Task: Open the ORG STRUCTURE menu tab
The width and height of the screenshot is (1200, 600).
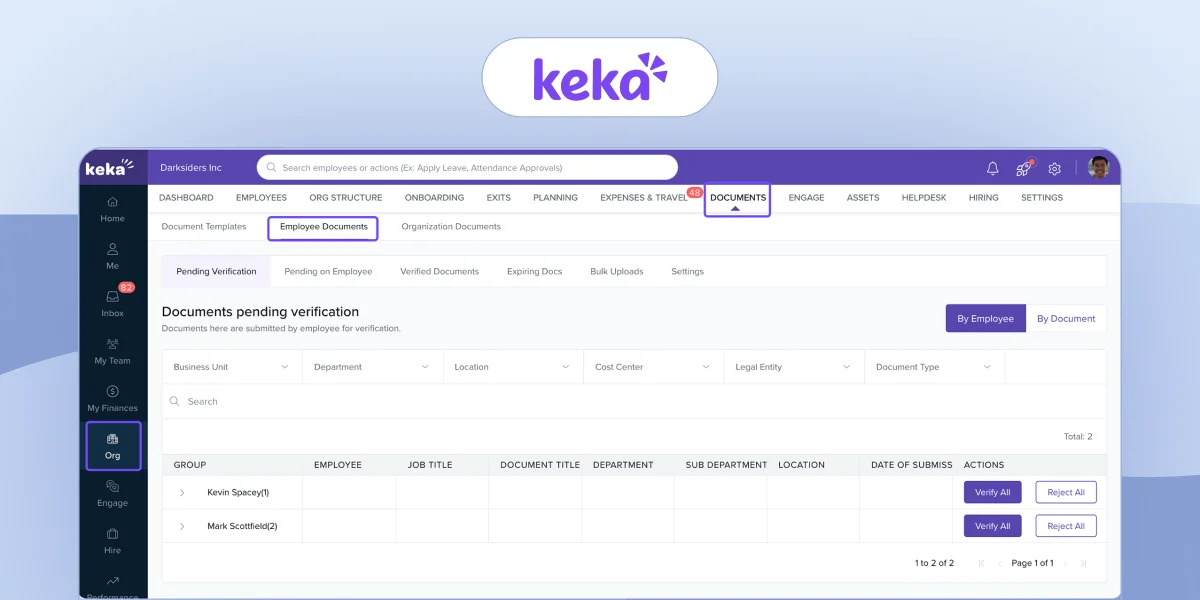Action: pyautogui.click(x=346, y=198)
